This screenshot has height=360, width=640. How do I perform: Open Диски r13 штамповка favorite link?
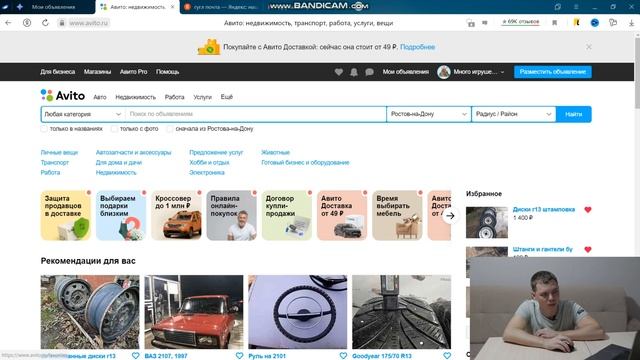tap(544, 209)
